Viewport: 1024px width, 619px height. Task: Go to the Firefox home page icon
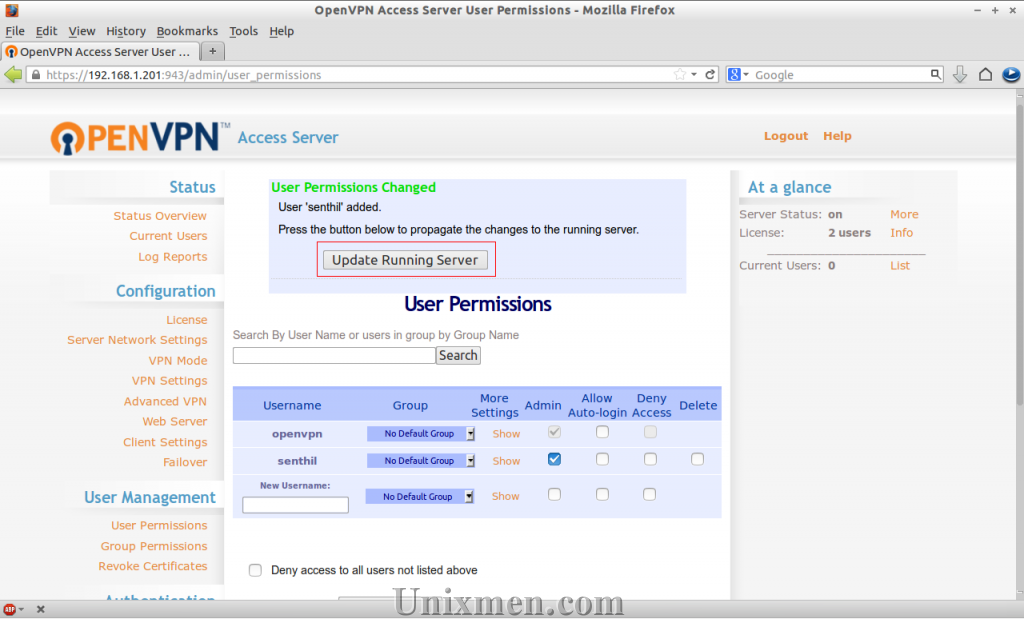point(985,74)
